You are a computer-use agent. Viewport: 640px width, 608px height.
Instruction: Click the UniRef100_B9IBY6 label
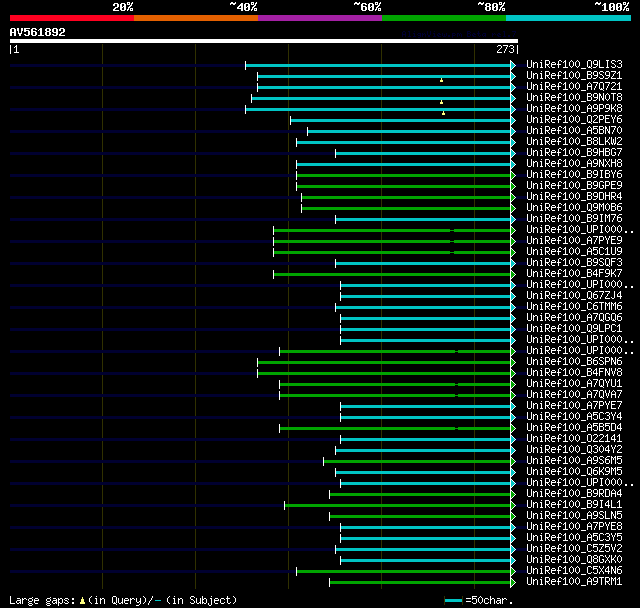(574, 175)
